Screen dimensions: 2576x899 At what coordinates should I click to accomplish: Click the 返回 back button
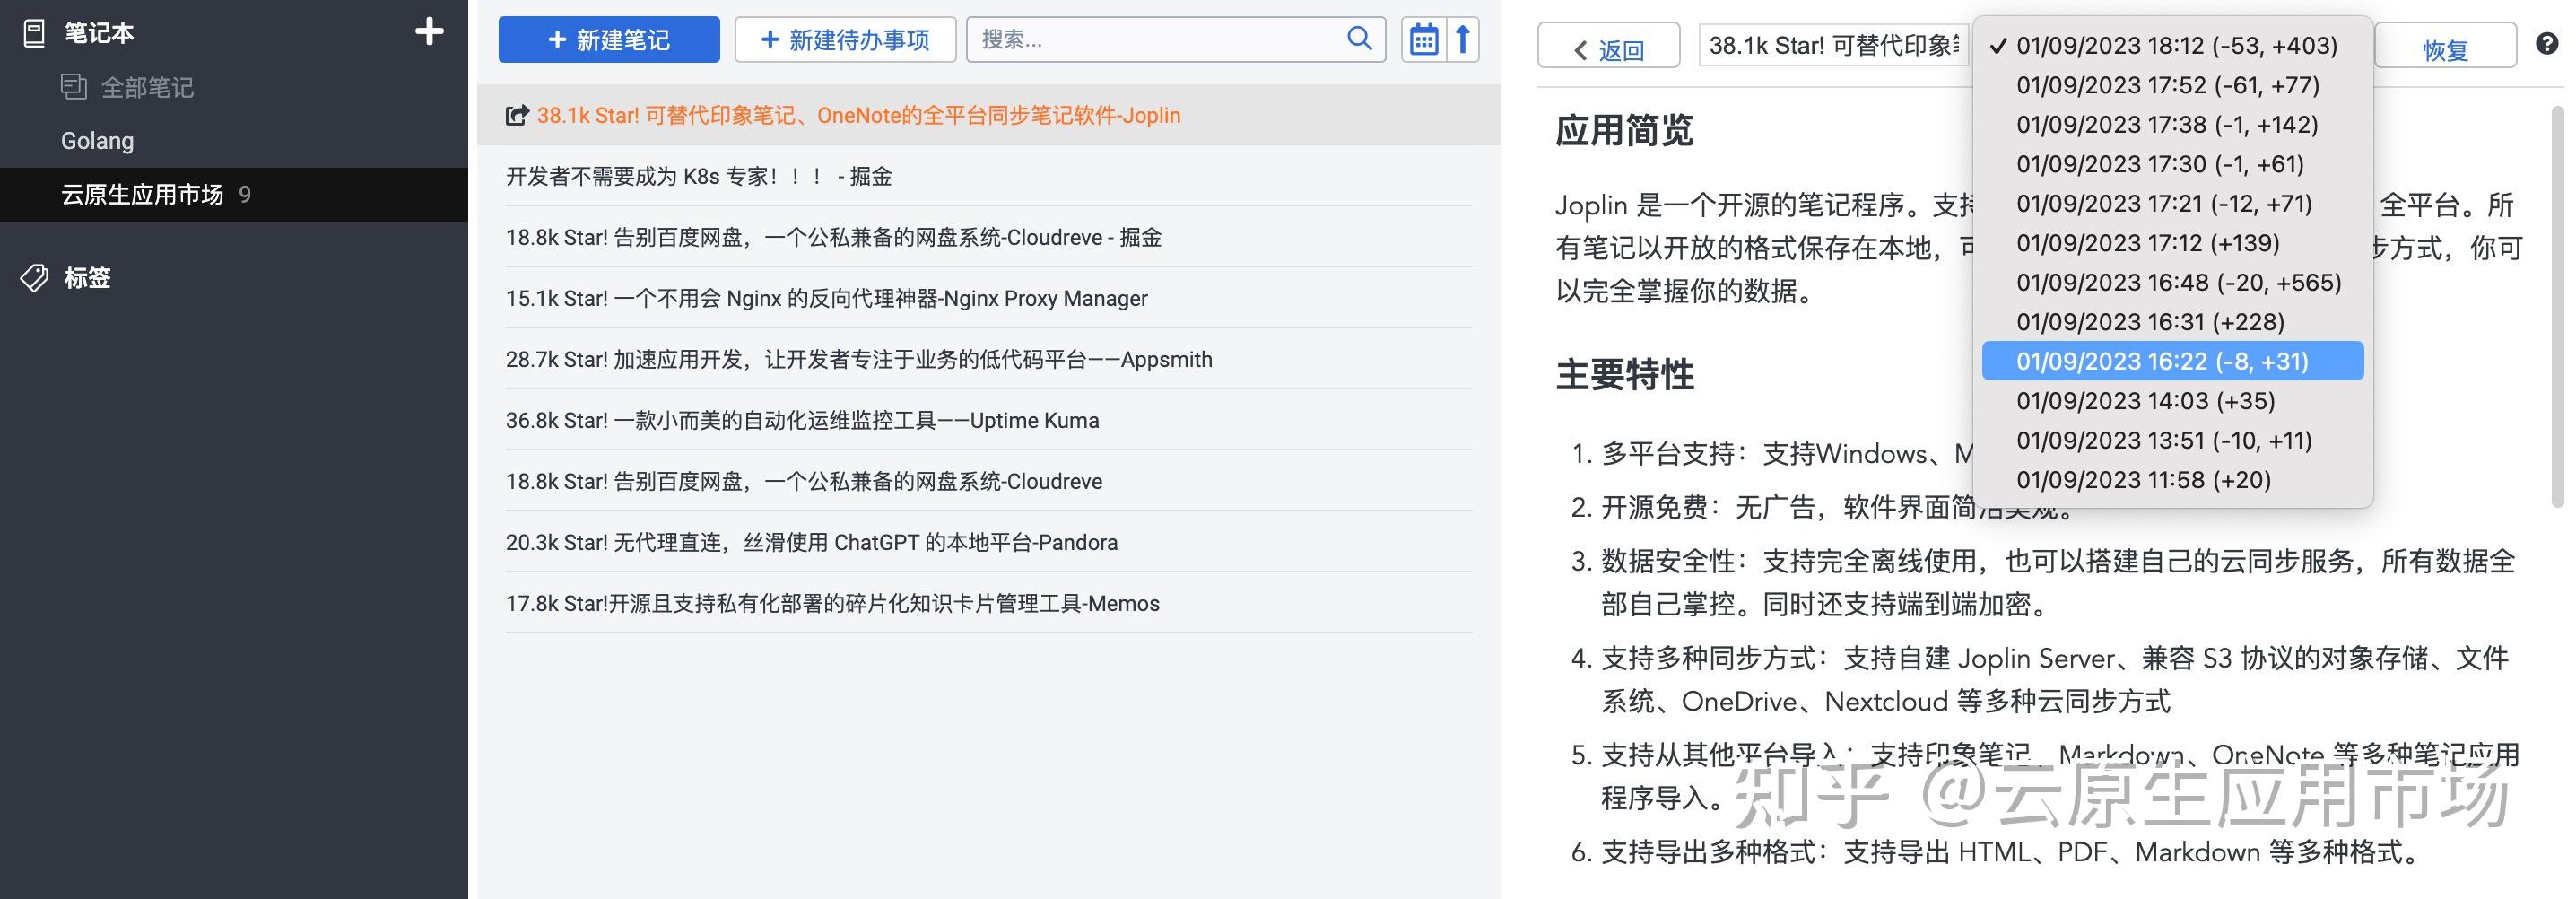point(1608,48)
